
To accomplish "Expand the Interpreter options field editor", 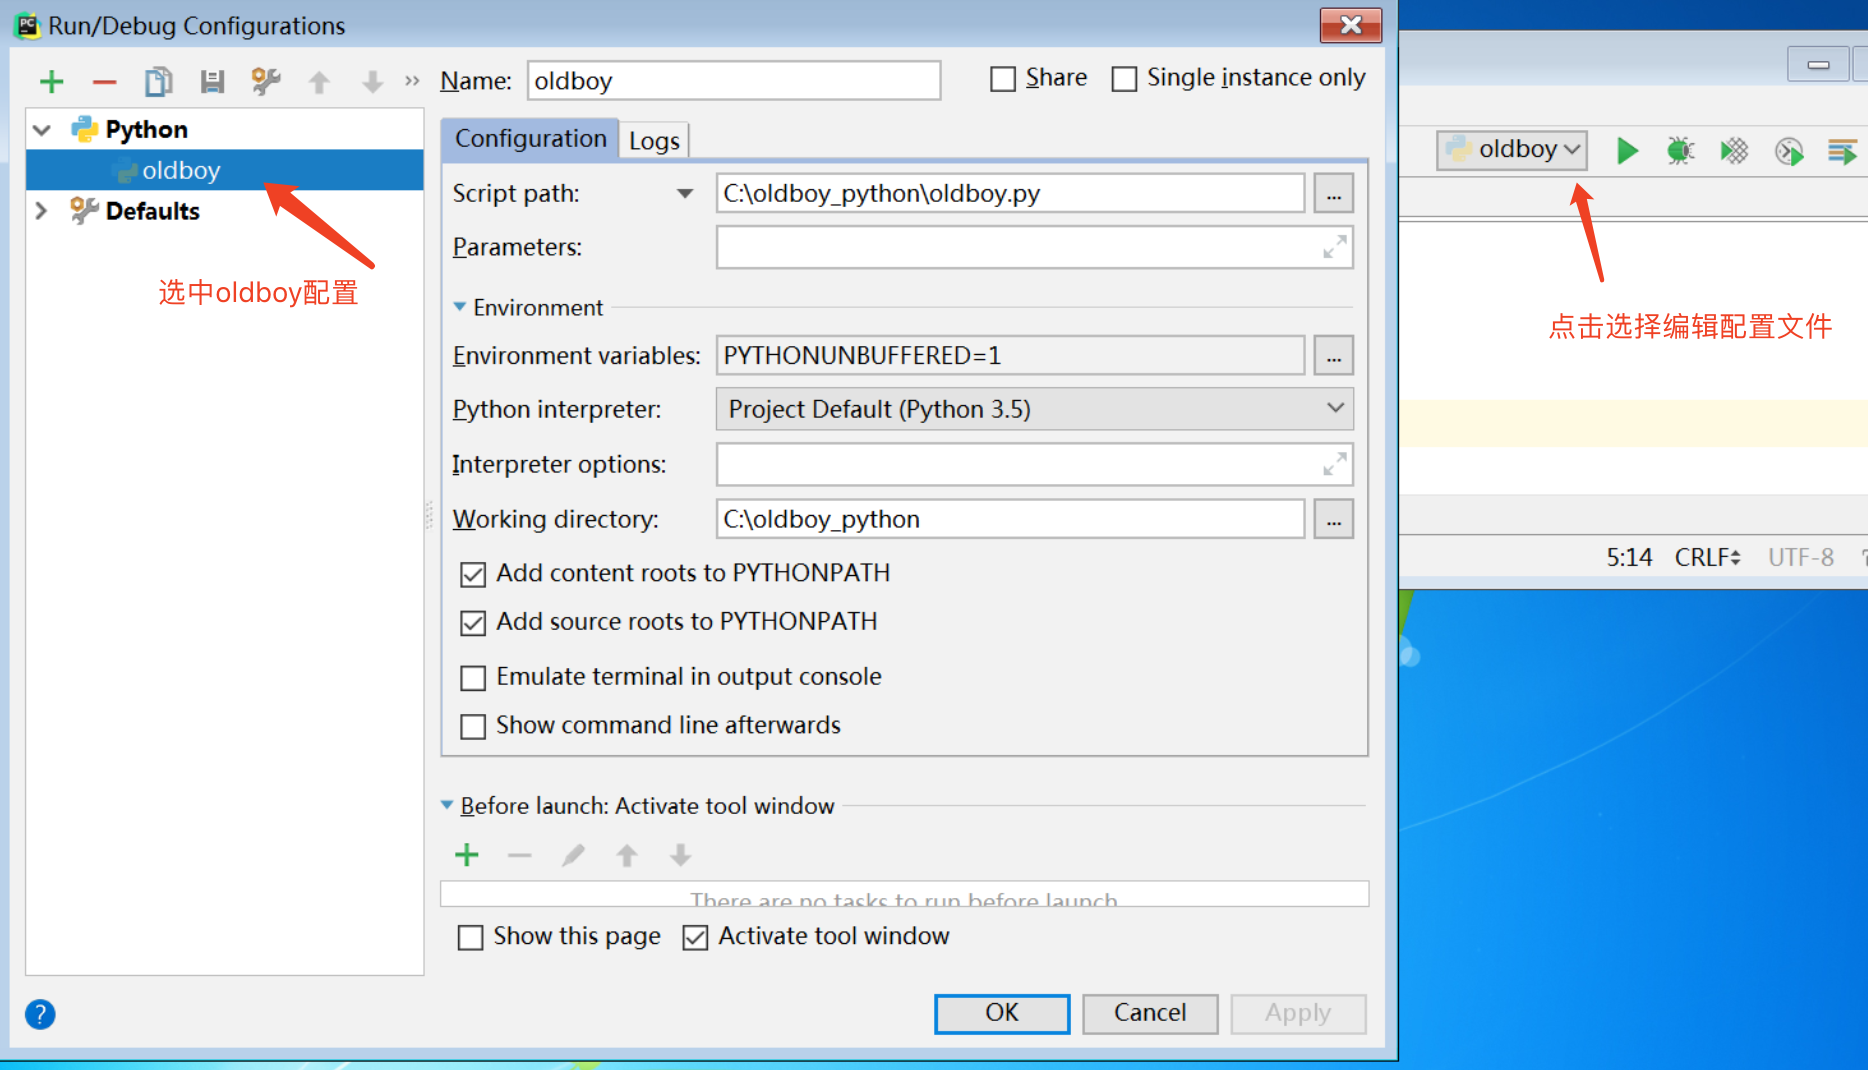I will pyautogui.click(x=1334, y=464).
